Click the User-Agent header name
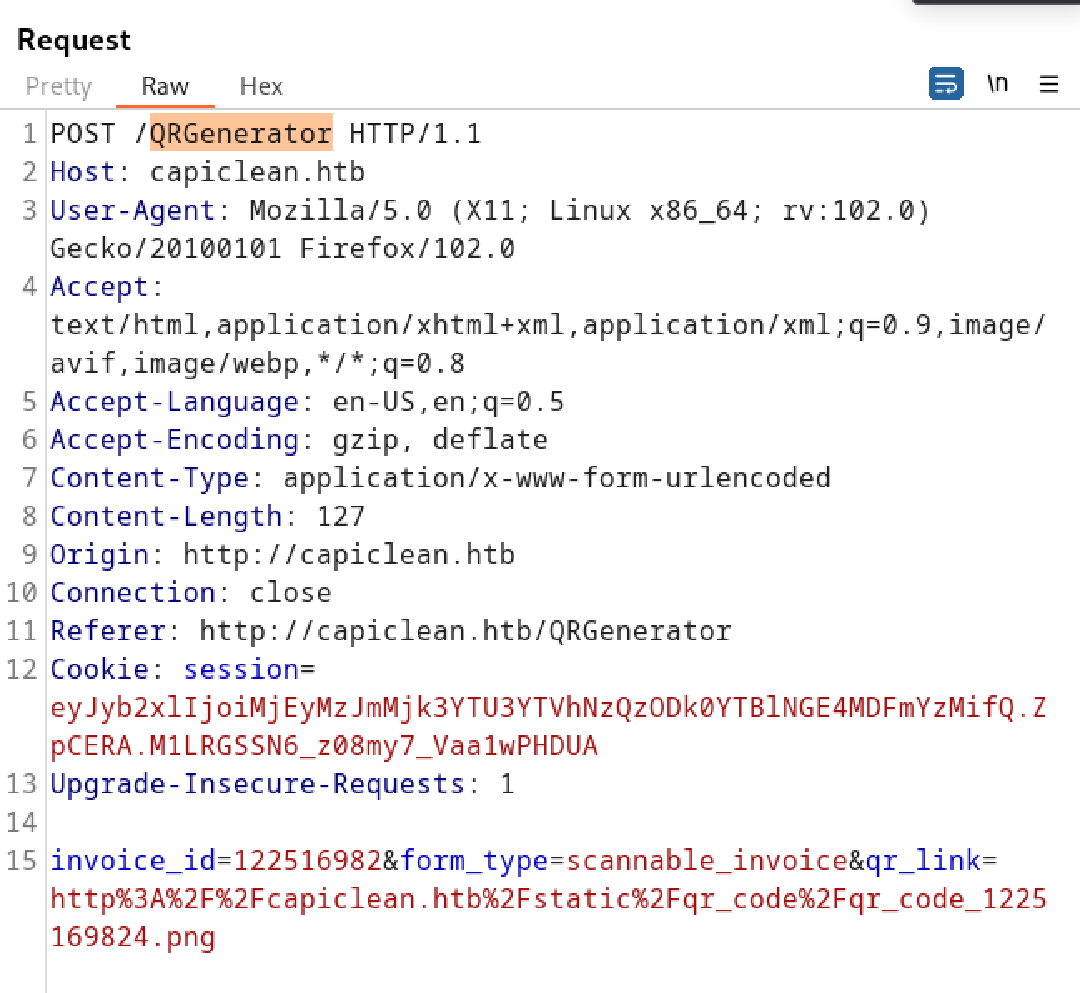 point(132,211)
